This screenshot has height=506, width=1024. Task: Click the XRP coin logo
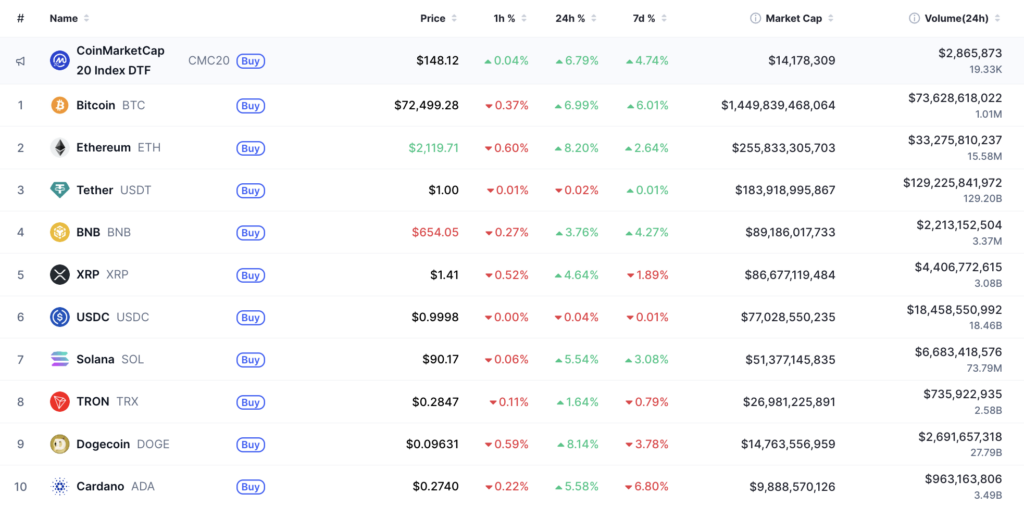(x=59, y=274)
